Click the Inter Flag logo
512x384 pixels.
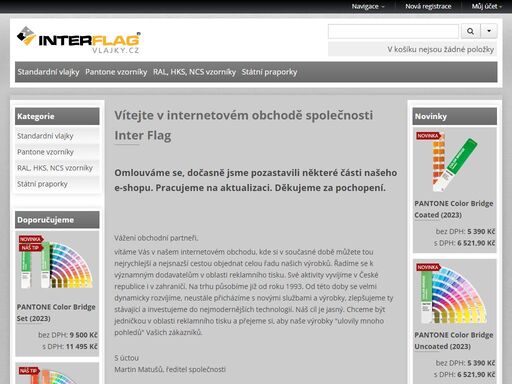pos(79,40)
